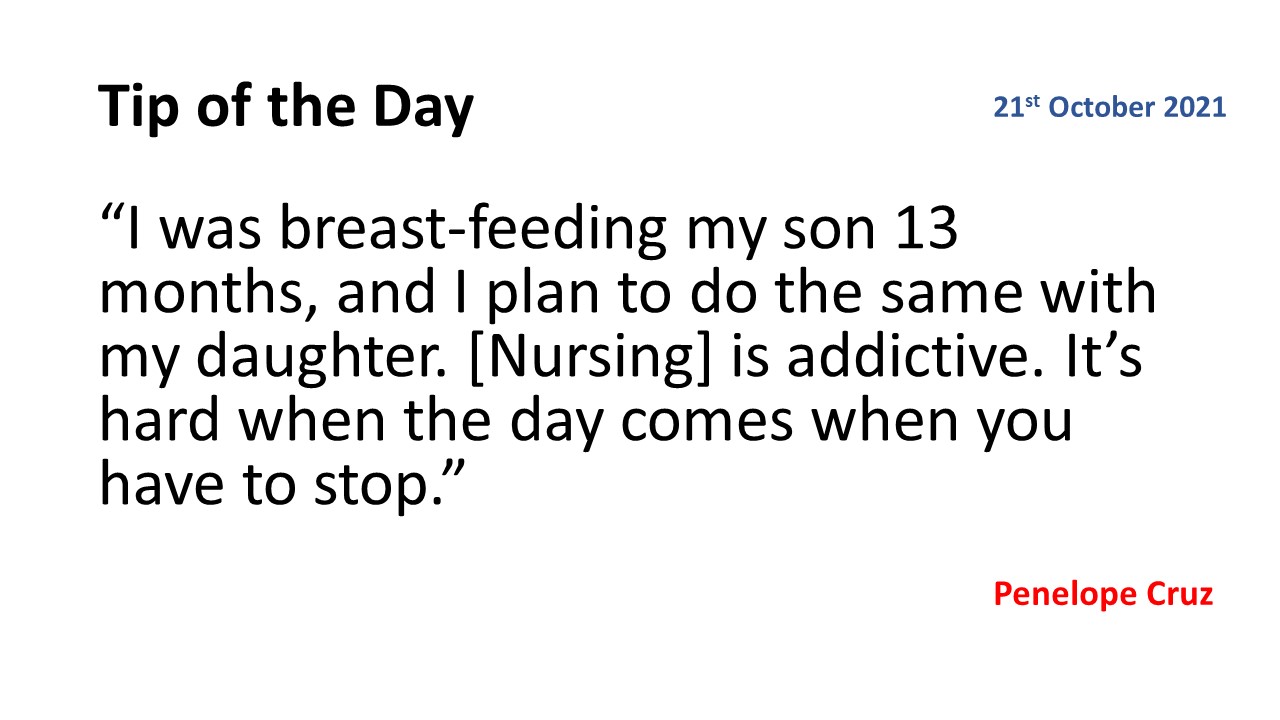
Task: Click the year 2021 in the date
Action: [x=1195, y=108]
